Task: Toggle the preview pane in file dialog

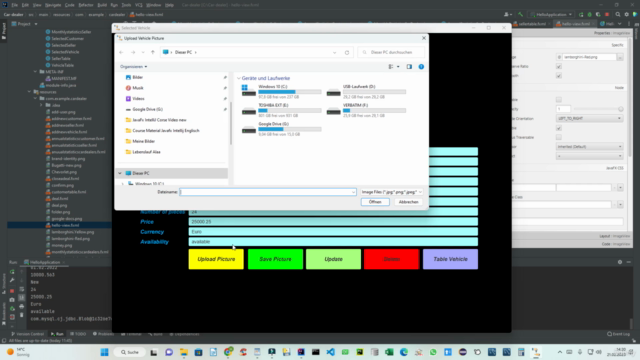Action: (409, 67)
